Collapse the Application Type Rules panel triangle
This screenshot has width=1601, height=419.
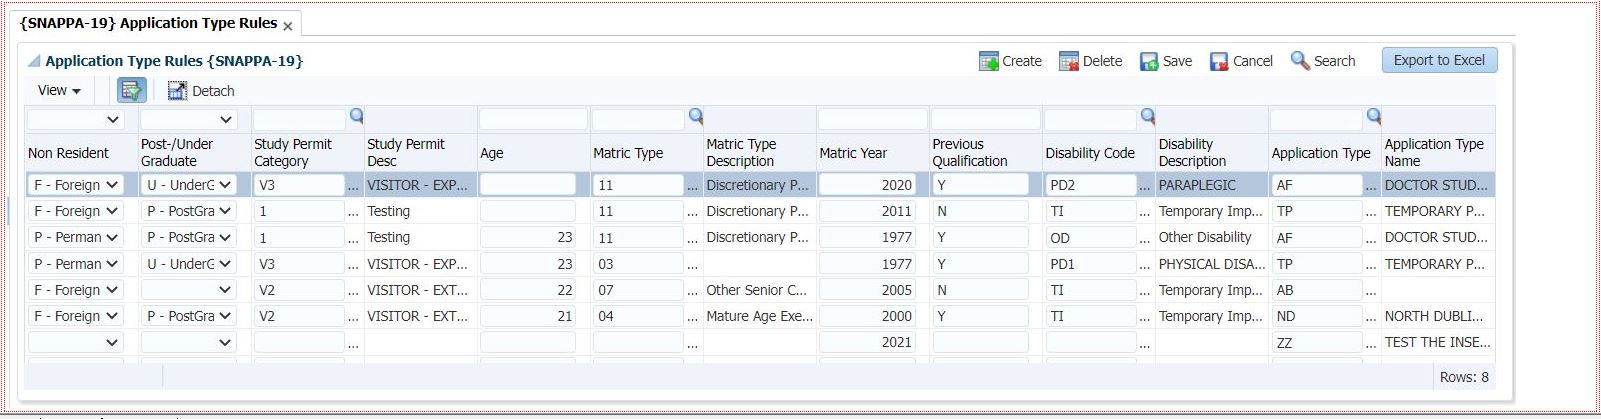point(33,61)
